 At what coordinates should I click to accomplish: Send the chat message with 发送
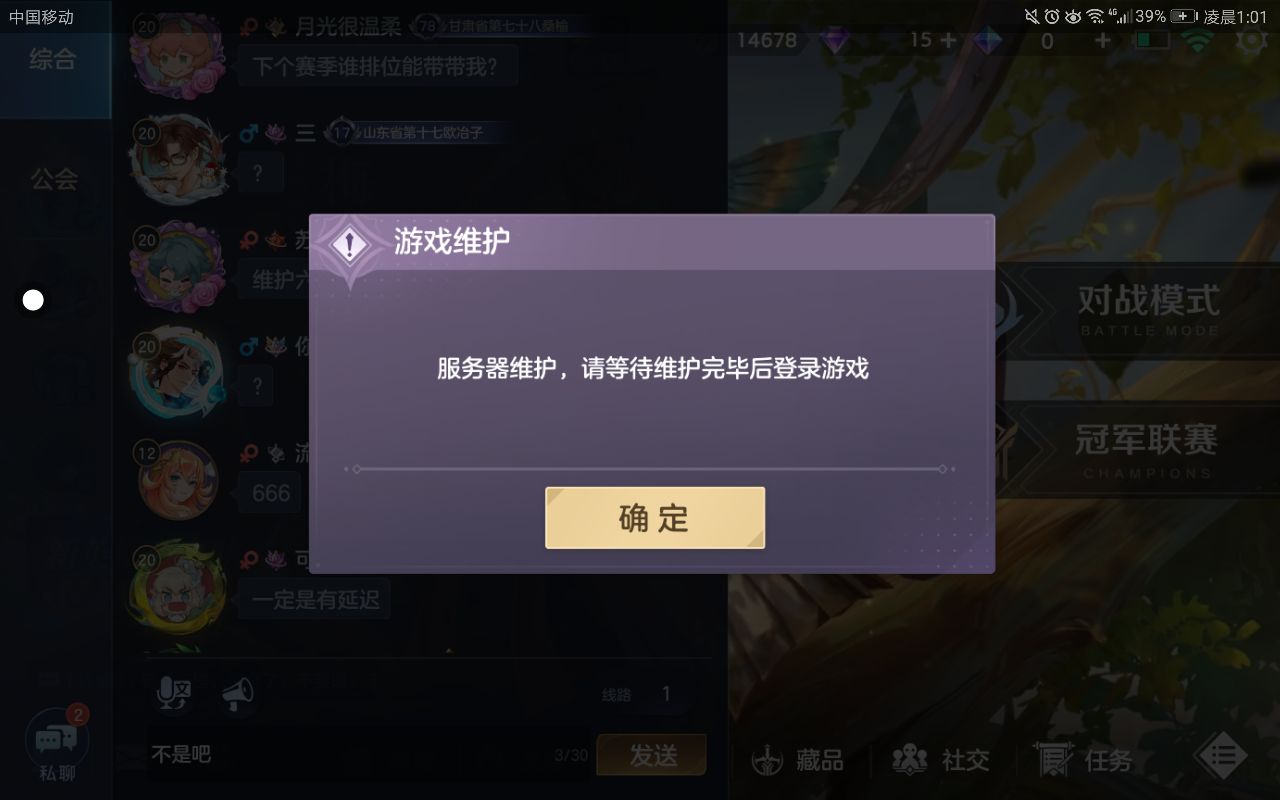pyautogui.click(x=651, y=755)
